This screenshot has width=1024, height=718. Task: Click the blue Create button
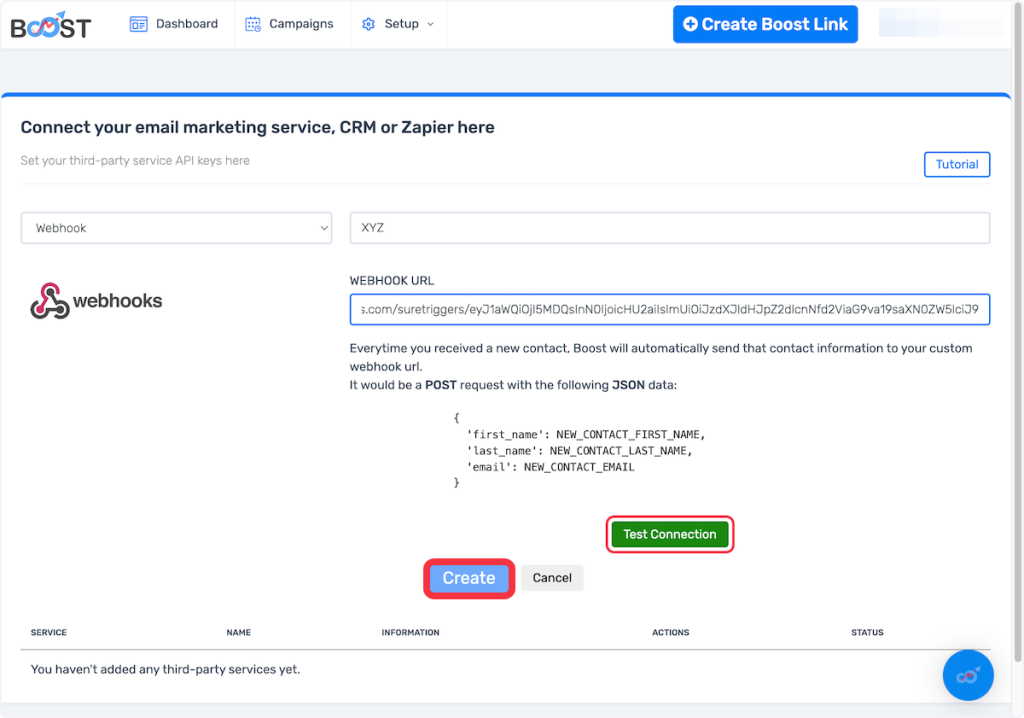469,578
